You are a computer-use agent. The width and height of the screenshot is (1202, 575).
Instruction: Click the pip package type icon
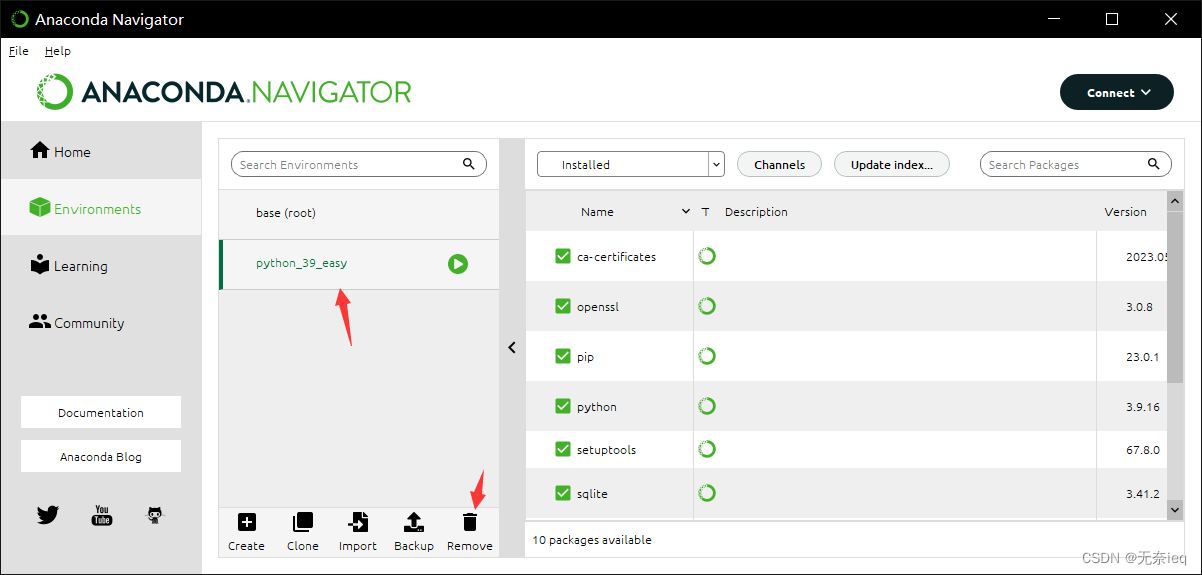click(707, 356)
